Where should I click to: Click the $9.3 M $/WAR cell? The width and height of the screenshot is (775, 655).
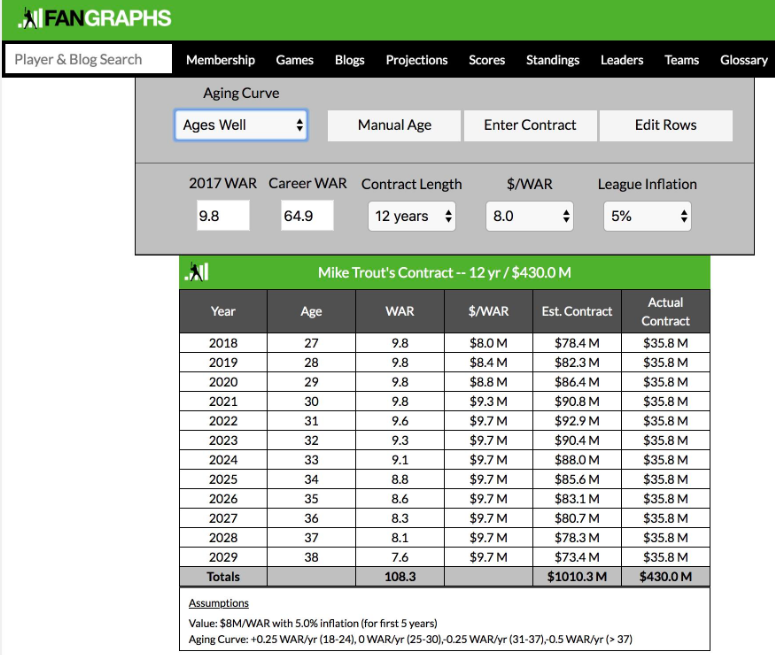tap(488, 401)
